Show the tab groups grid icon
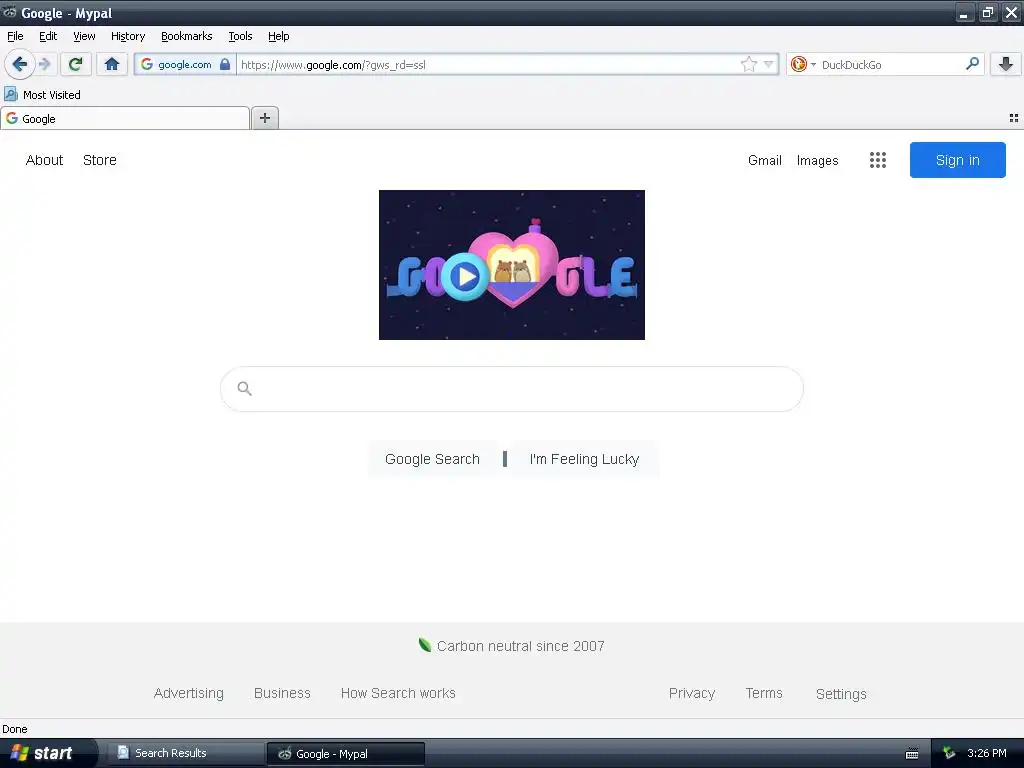The width and height of the screenshot is (1024, 768). (x=1014, y=118)
